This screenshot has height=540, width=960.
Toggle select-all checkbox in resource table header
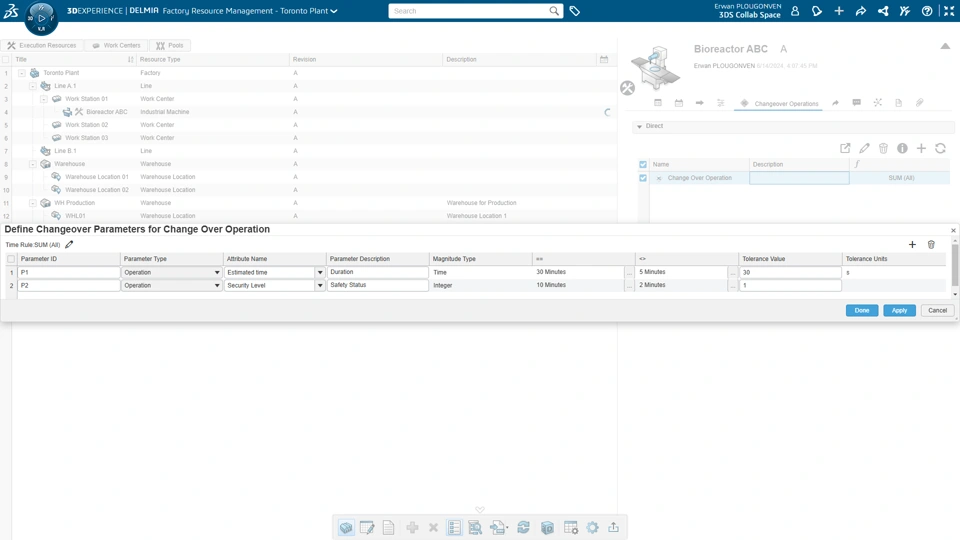click(6, 59)
